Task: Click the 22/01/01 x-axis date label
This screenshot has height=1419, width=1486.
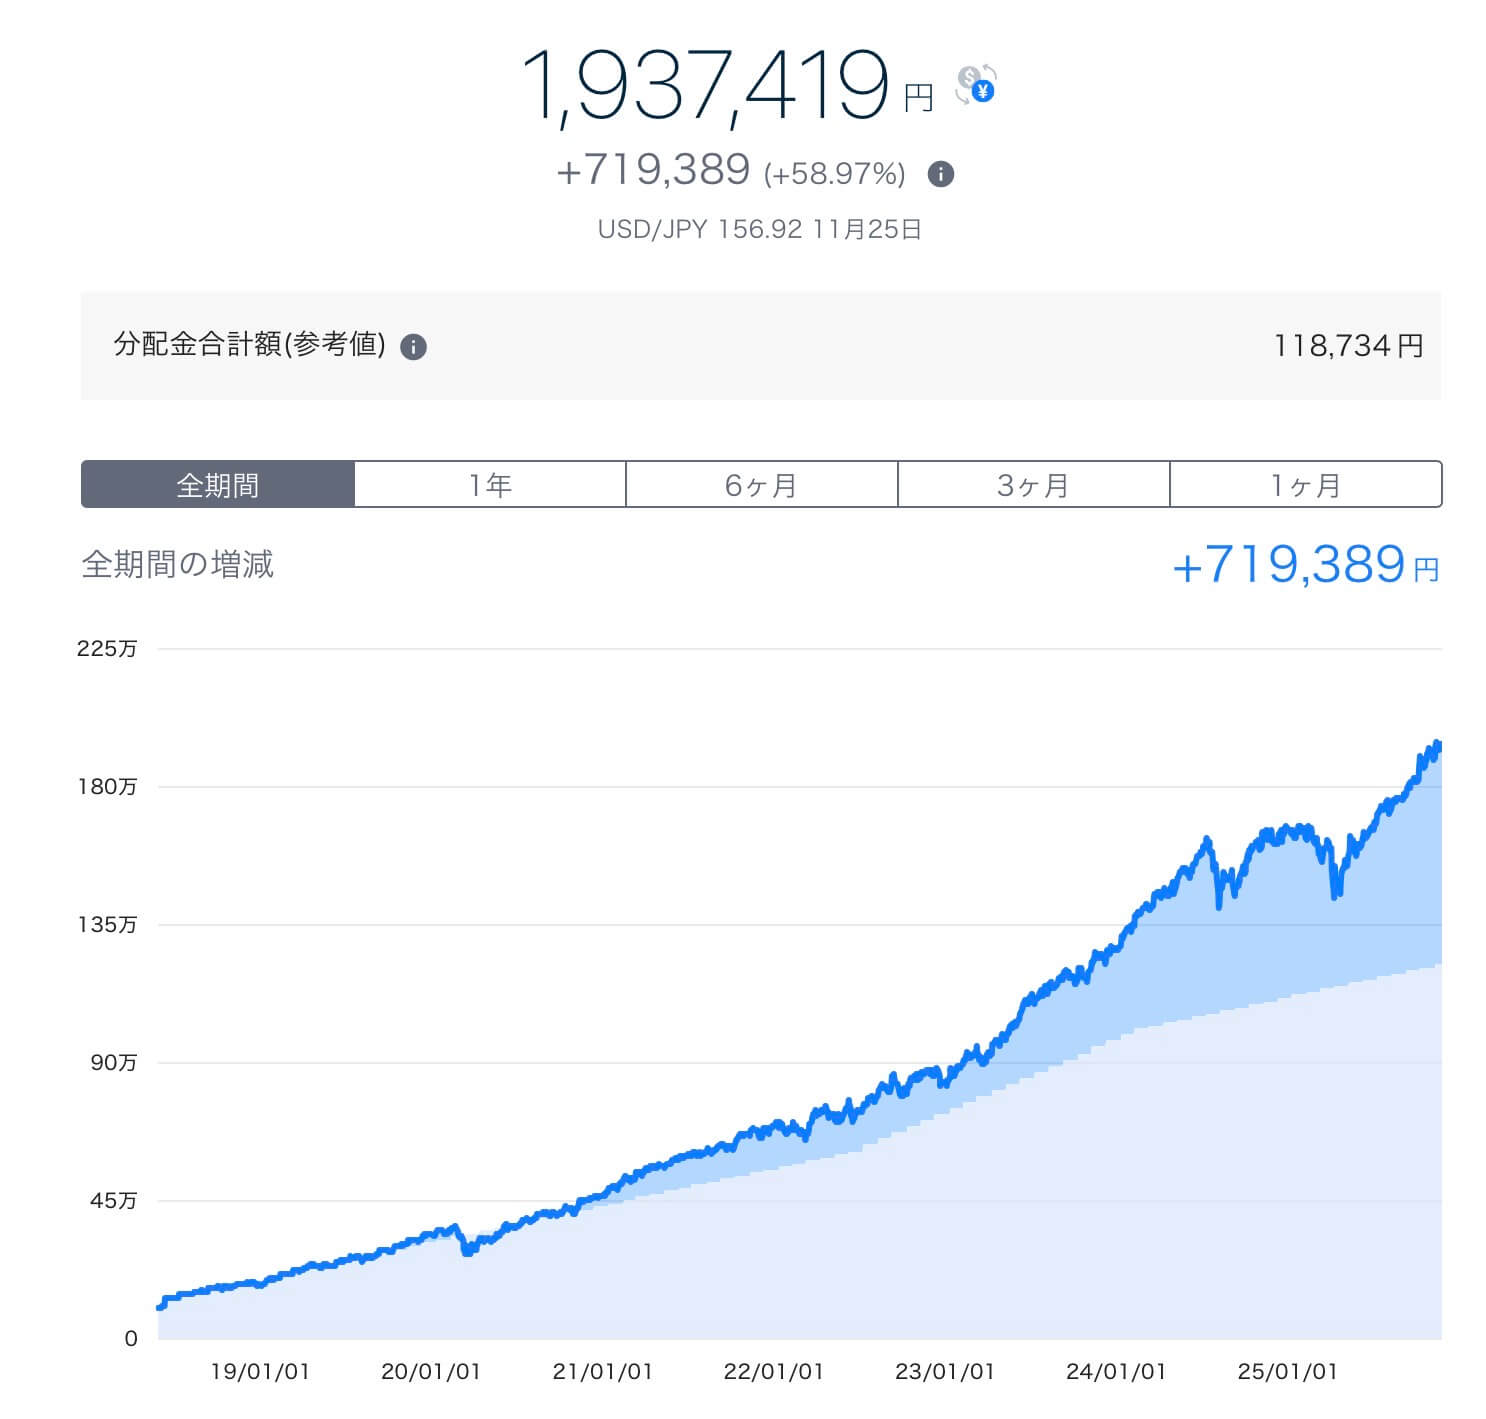Action: (x=773, y=1371)
